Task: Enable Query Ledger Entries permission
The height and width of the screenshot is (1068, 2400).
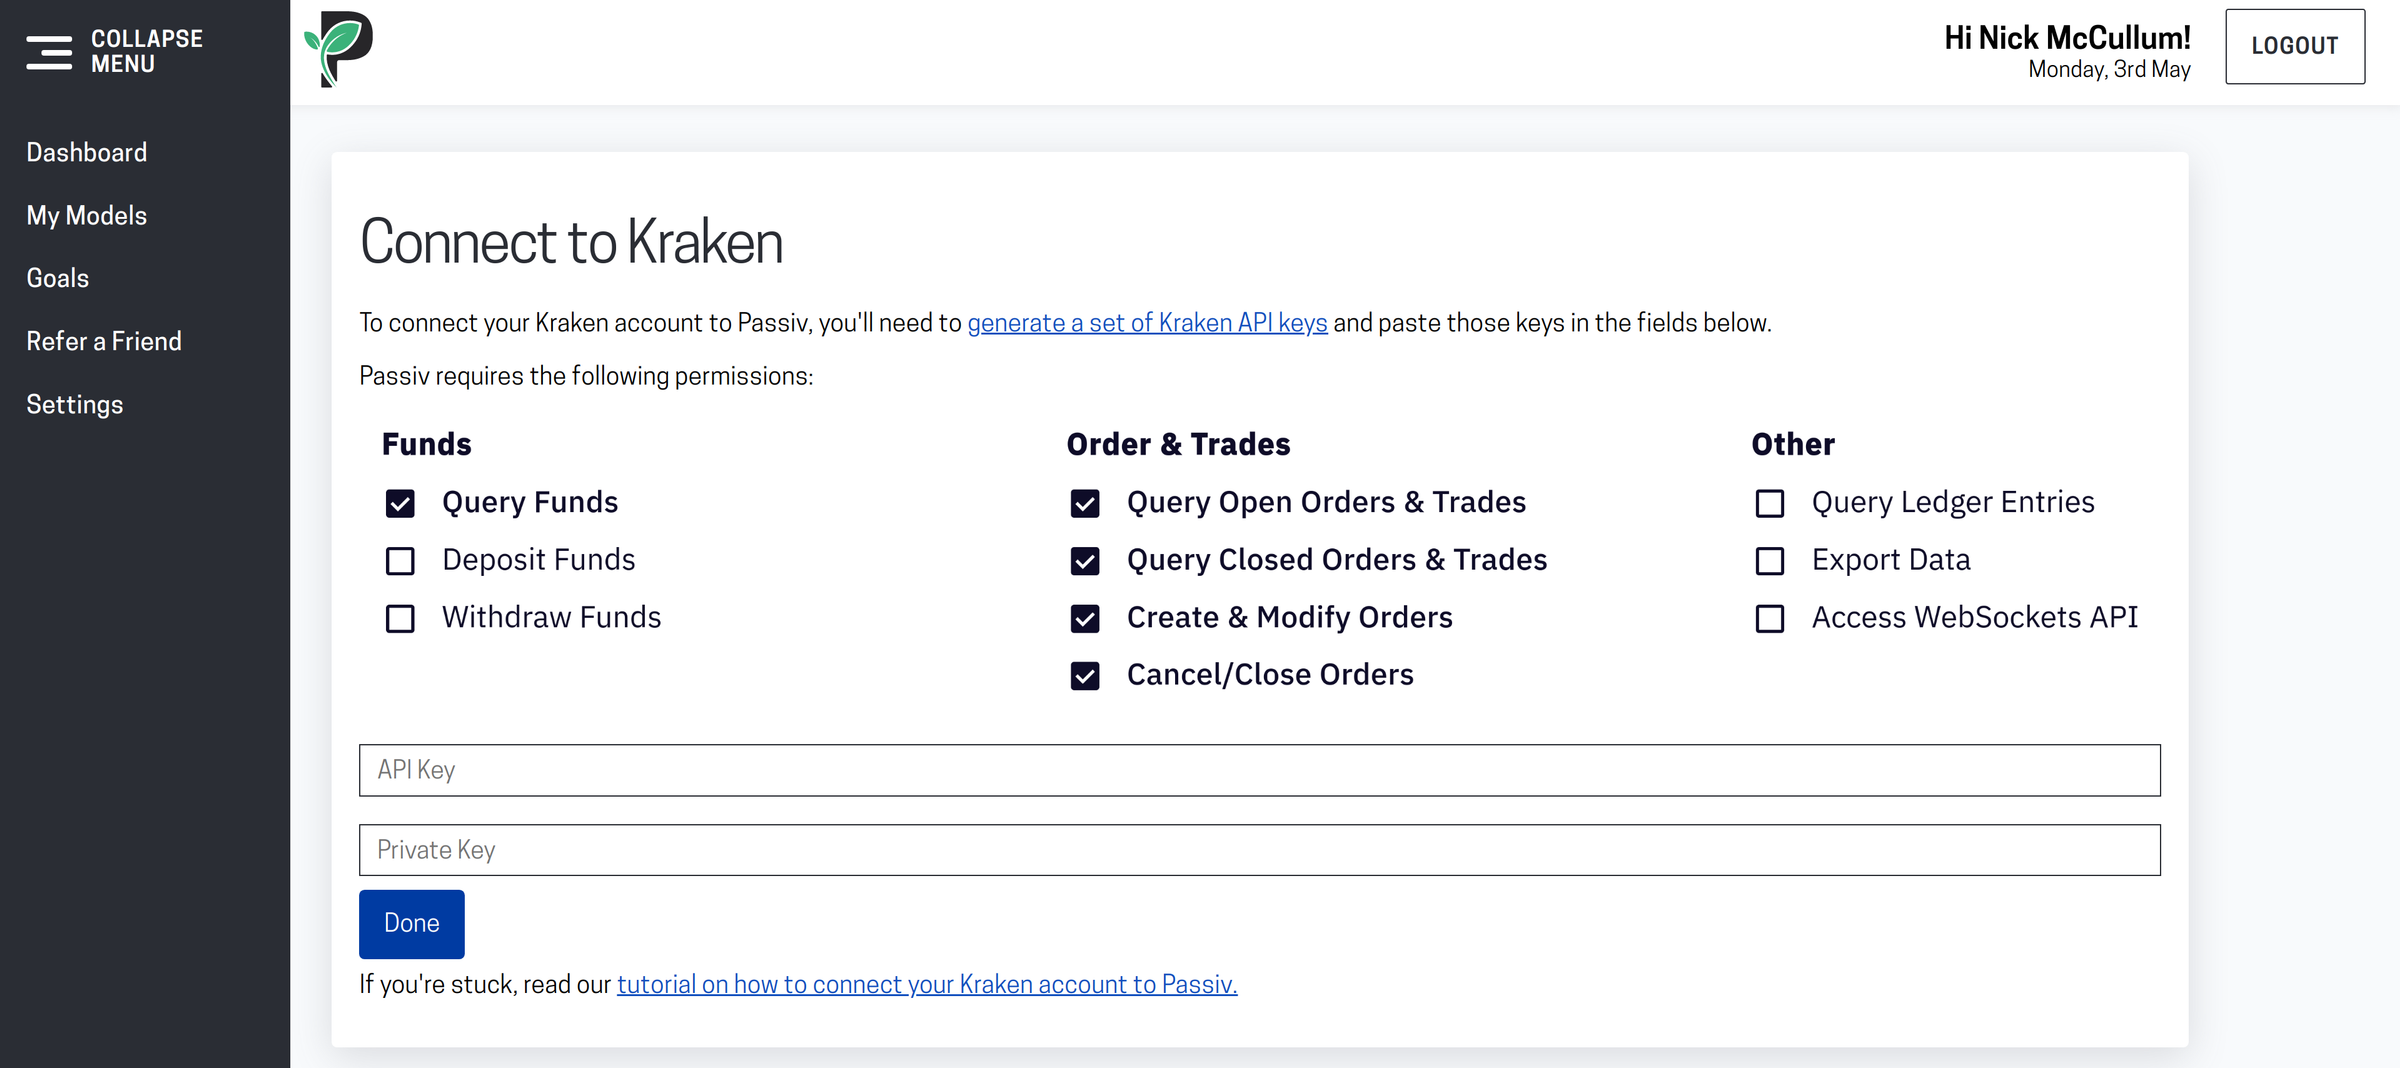Action: click(1770, 503)
